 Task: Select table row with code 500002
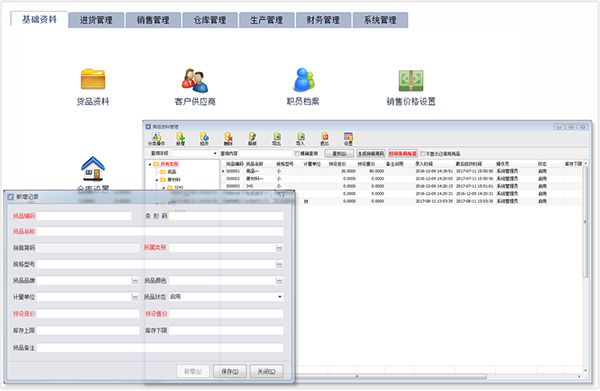402,179
